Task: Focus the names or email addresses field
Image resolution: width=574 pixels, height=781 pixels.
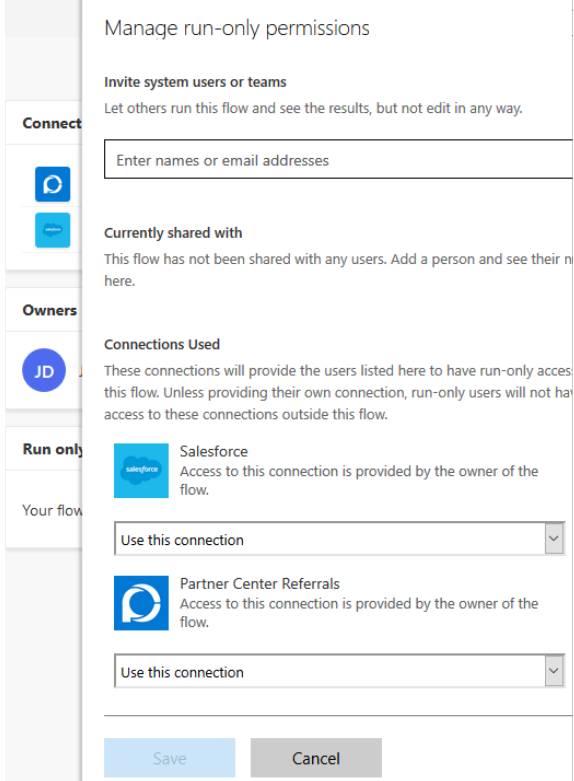Action: 338,159
